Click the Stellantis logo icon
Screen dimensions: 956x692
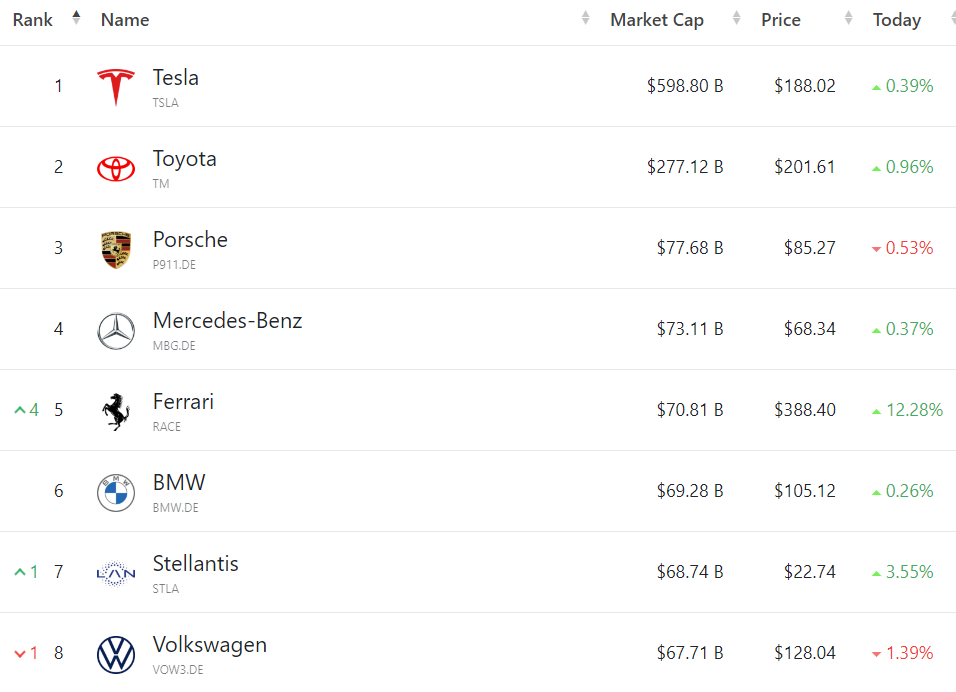coord(116,573)
